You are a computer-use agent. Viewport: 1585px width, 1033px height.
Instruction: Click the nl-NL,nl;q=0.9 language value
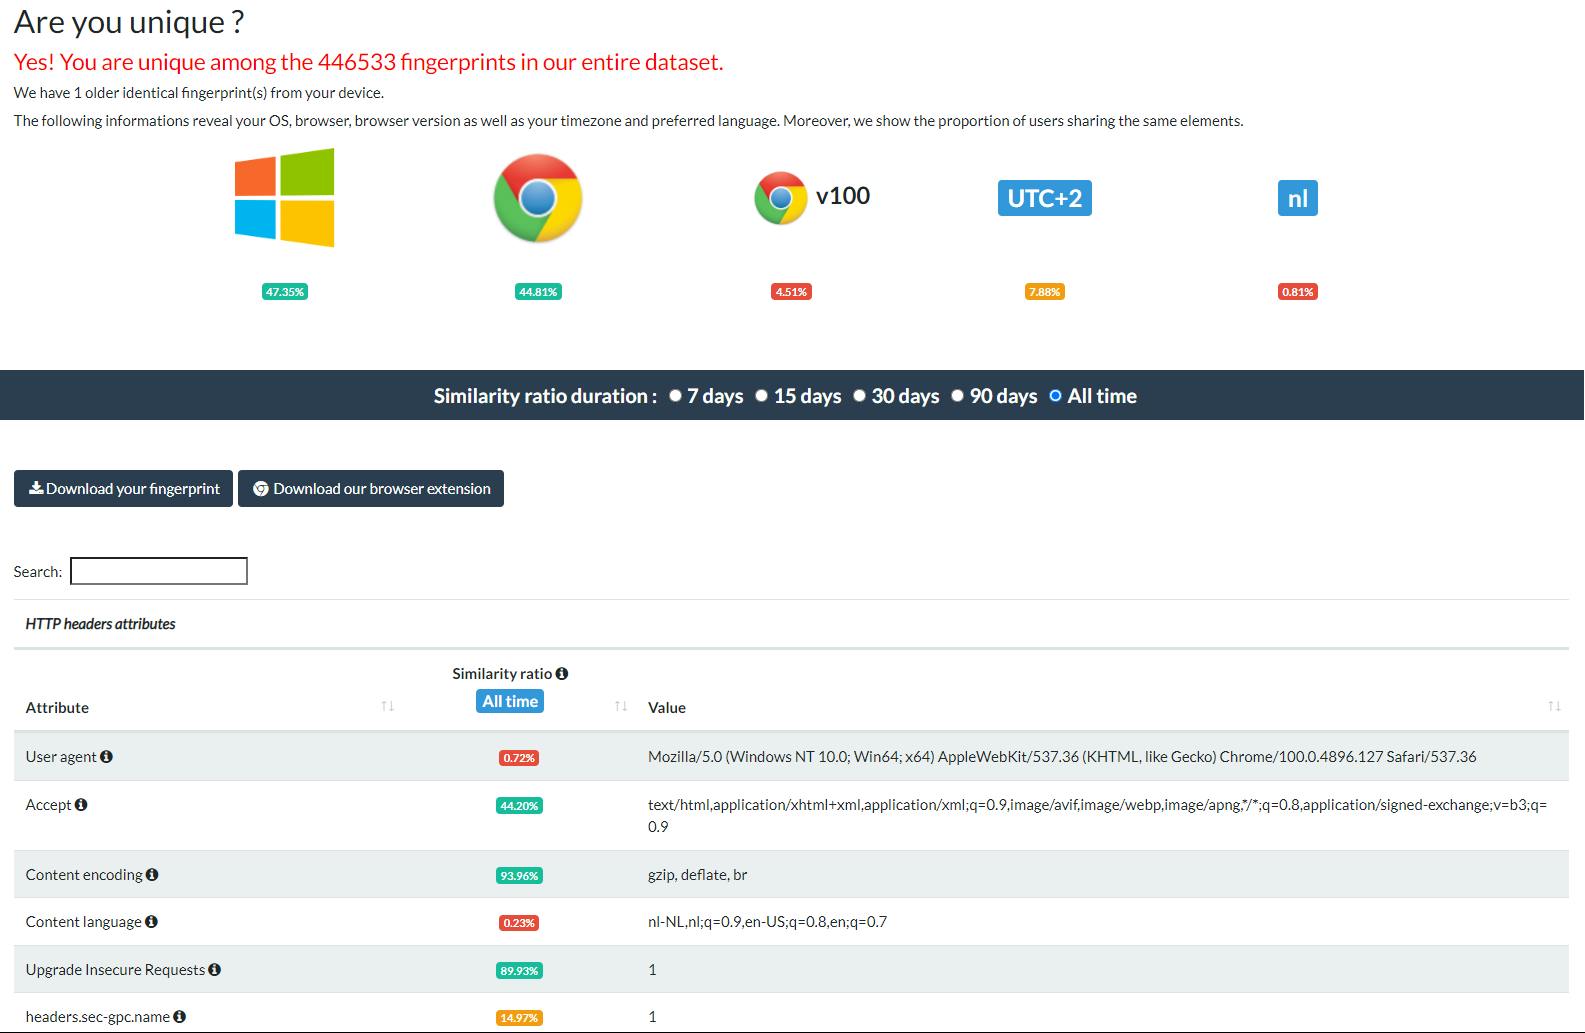click(x=767, y=922)
